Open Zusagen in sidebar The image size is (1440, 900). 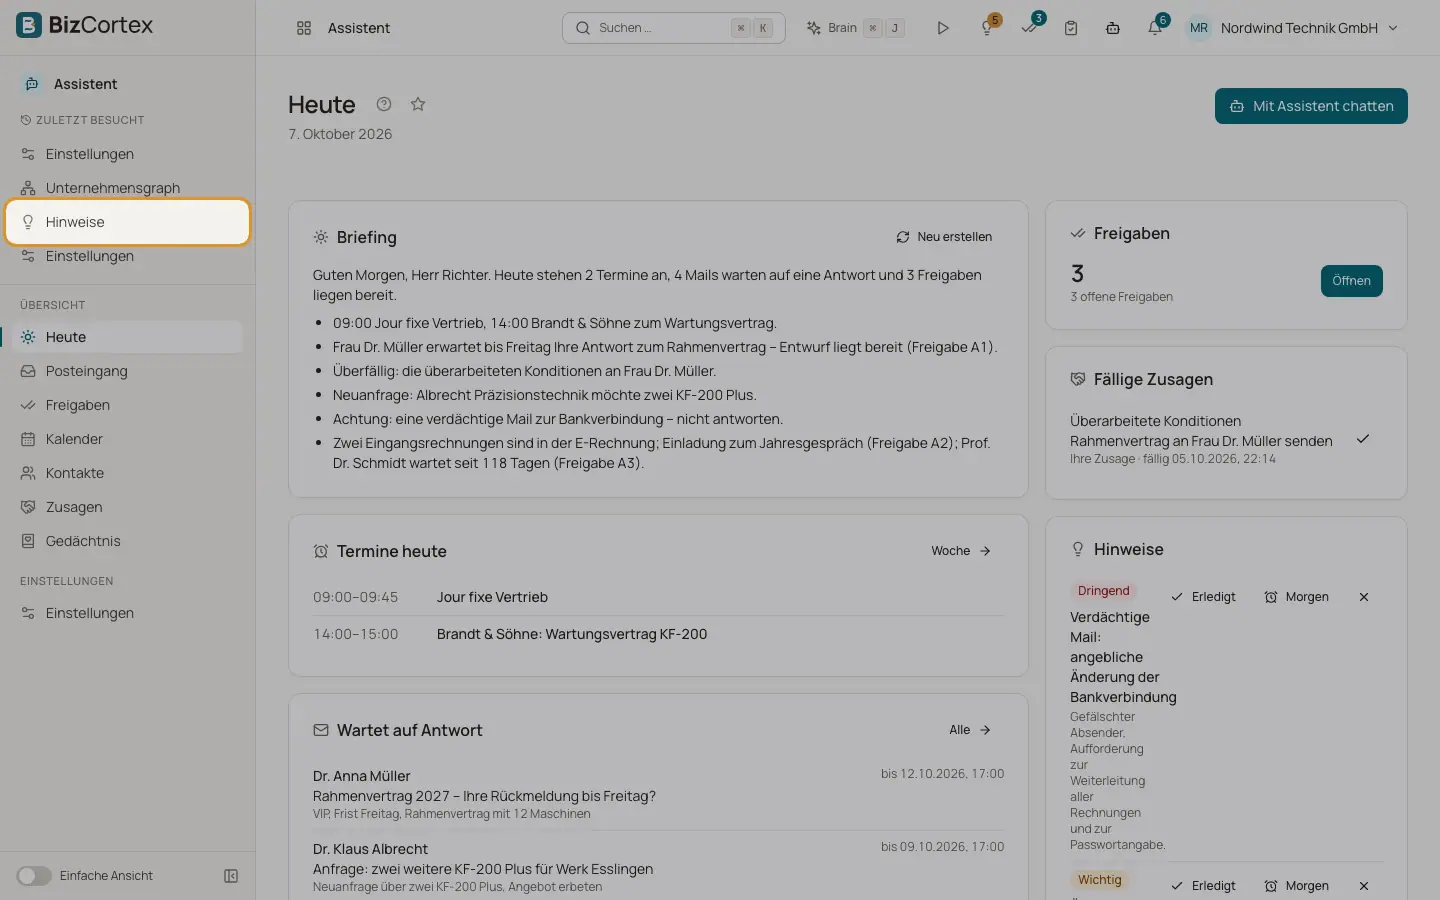click(128, 507)
